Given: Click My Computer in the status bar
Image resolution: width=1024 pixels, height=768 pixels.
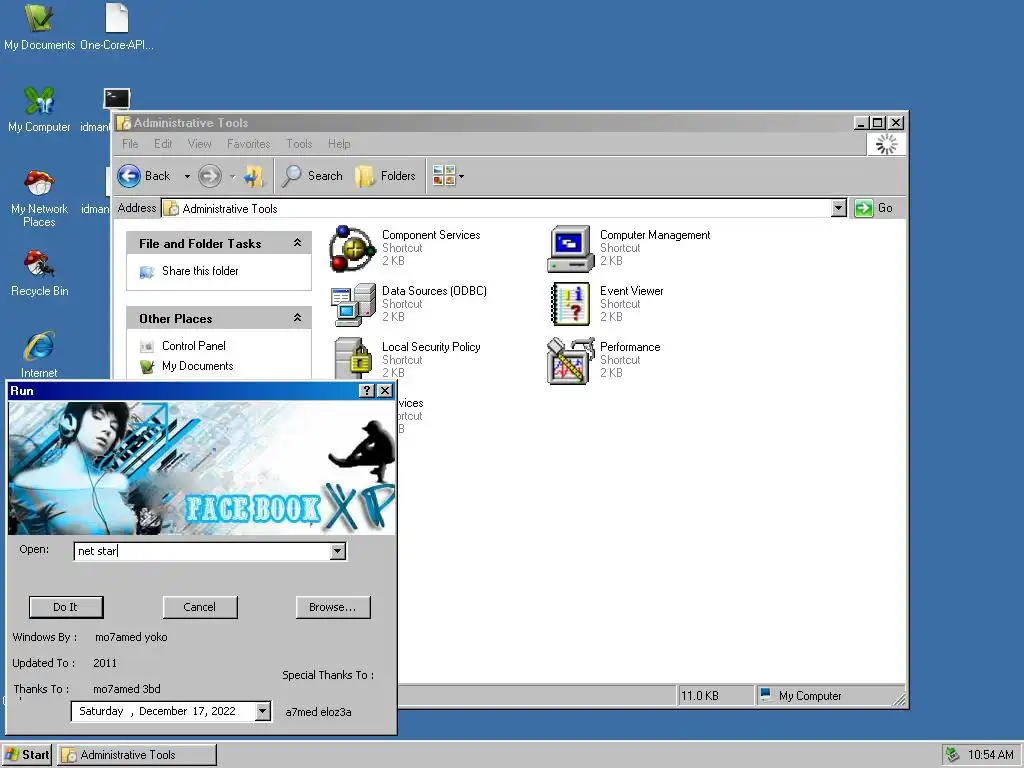Looking at the screenshot, I should pyautogui.click(x=810, y=696).
